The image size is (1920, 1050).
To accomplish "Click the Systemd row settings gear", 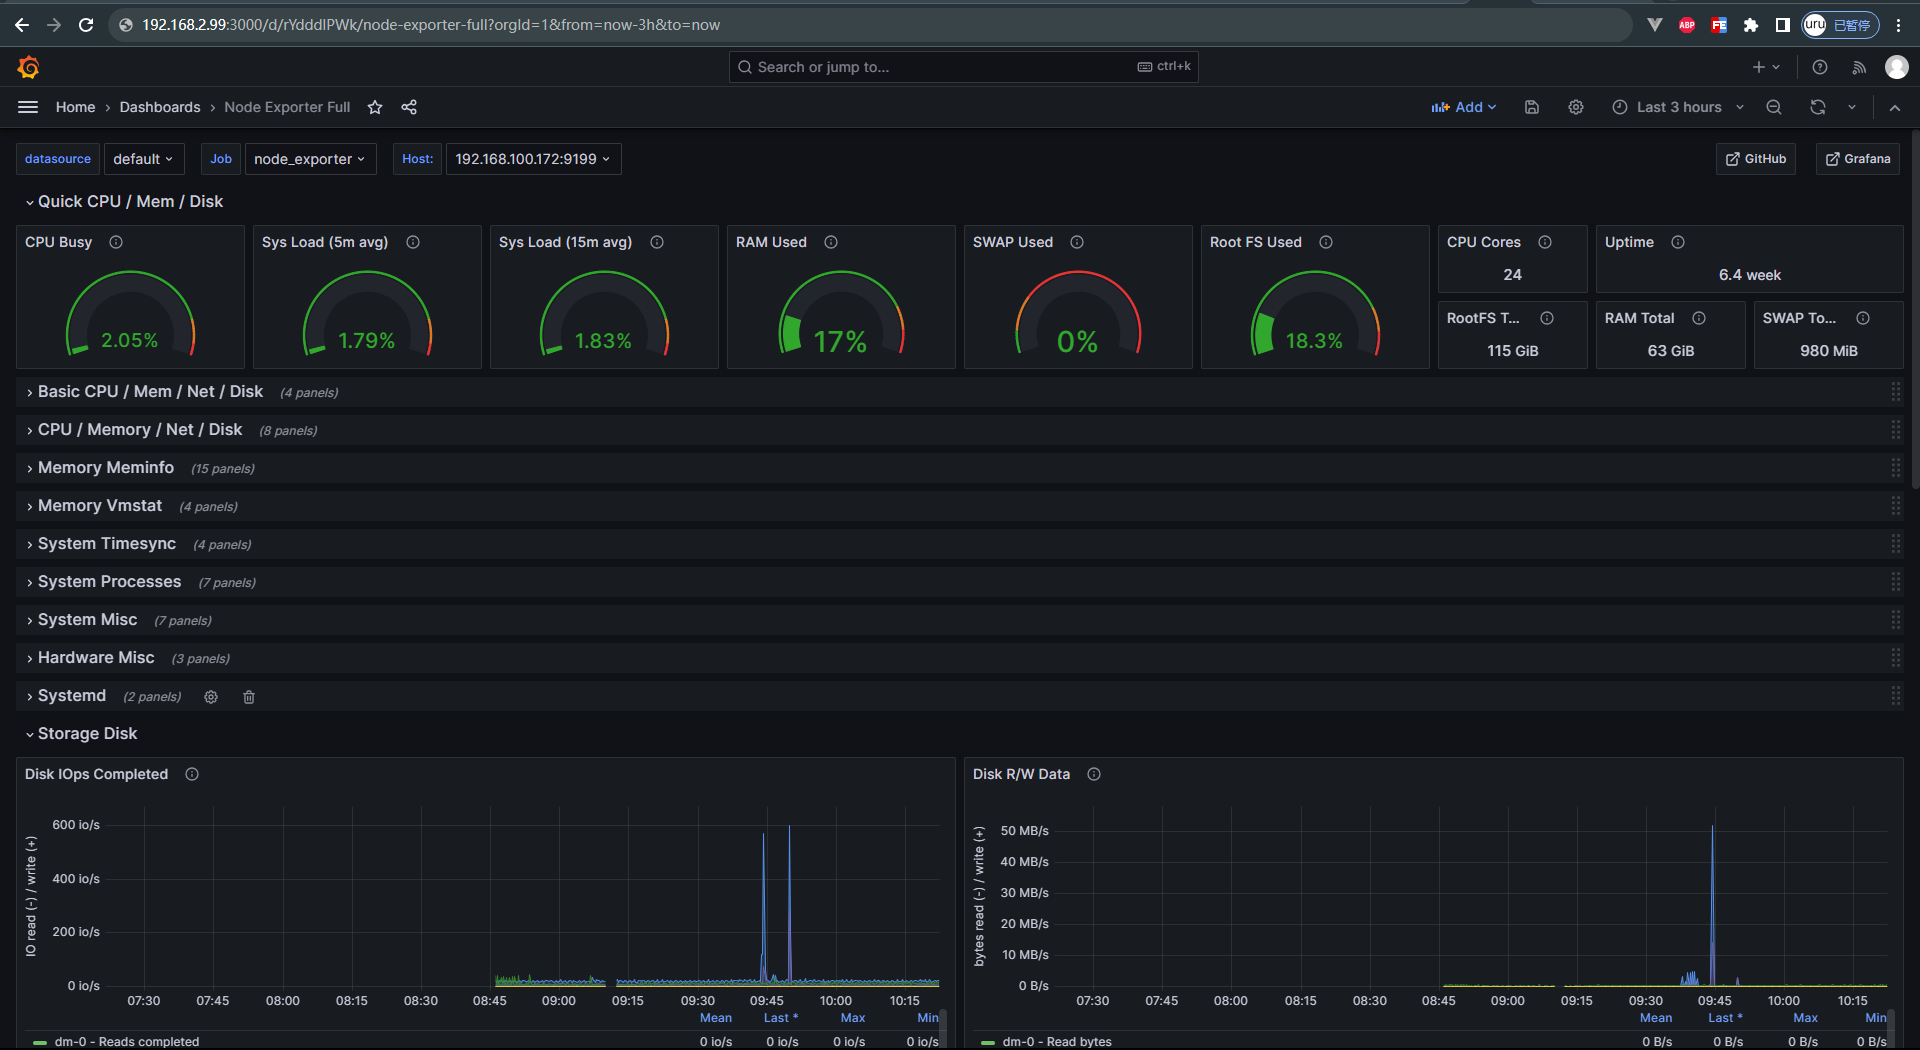I will (x=211, y=697).
